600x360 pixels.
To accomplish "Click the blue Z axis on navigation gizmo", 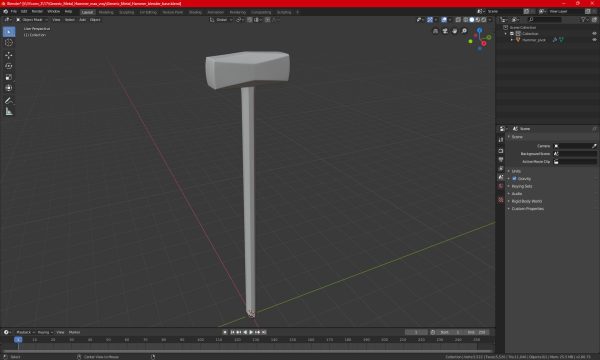I will (x=479, y=30).
